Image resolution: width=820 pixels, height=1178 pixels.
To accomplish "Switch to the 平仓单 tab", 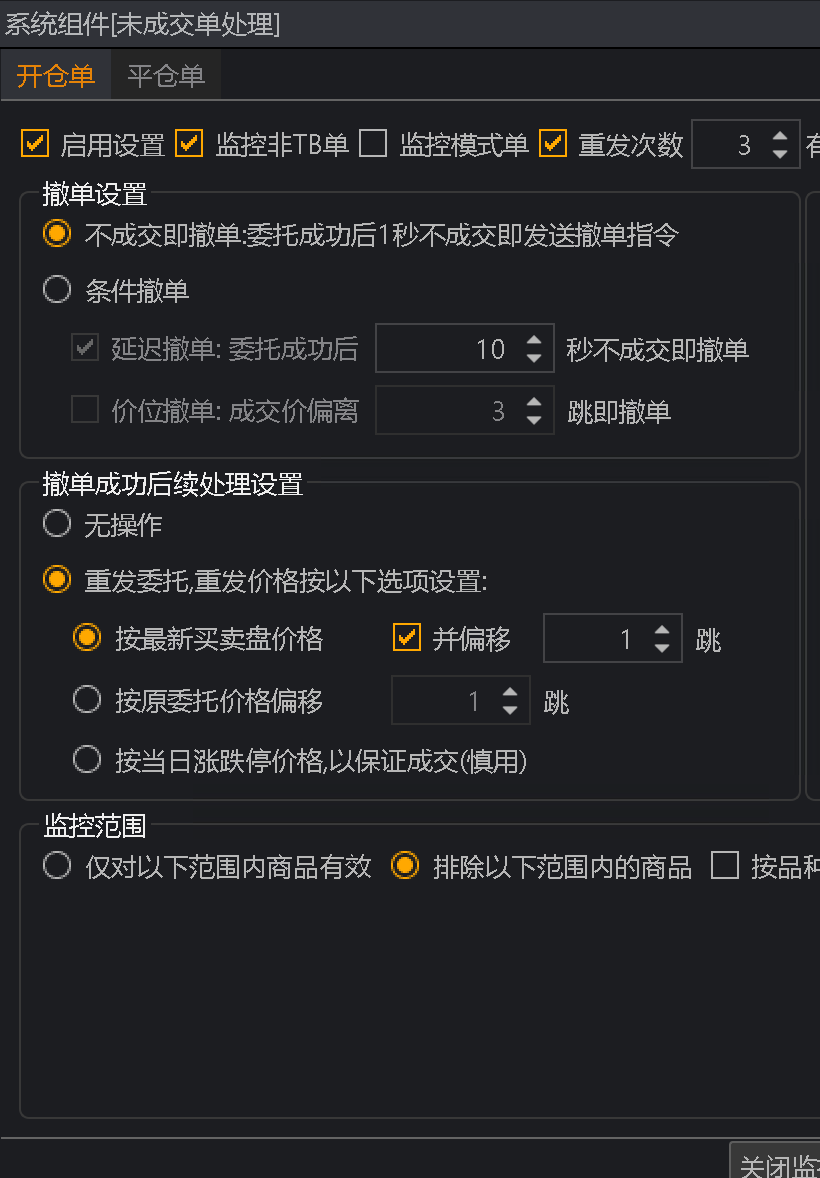I will [166, 77].
